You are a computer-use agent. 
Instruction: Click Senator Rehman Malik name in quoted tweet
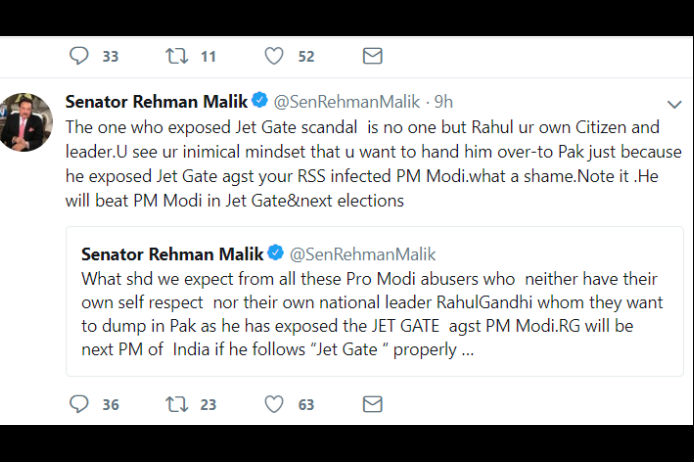(x=172, y=254)
